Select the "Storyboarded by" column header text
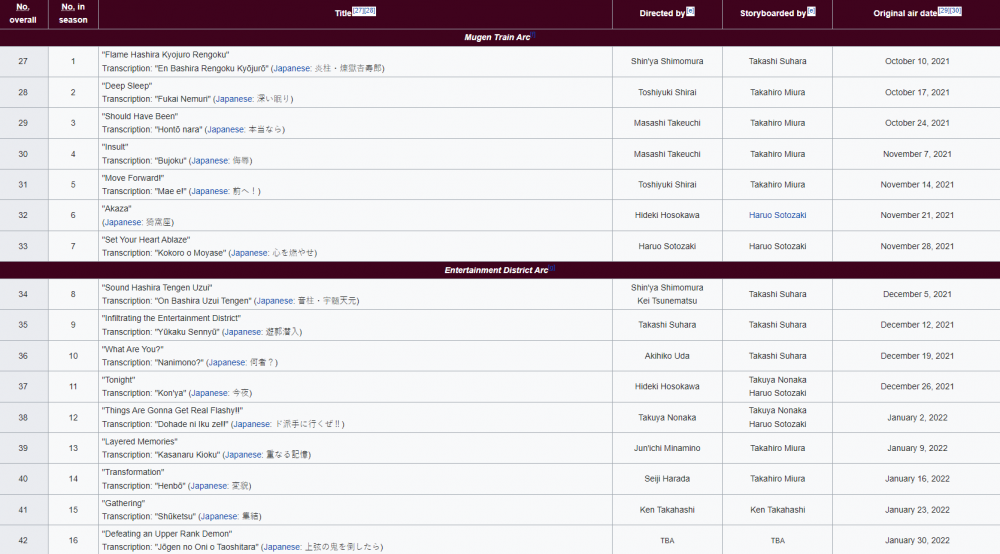The width and height of the screenshot is (1000, 554). point(773,13)
